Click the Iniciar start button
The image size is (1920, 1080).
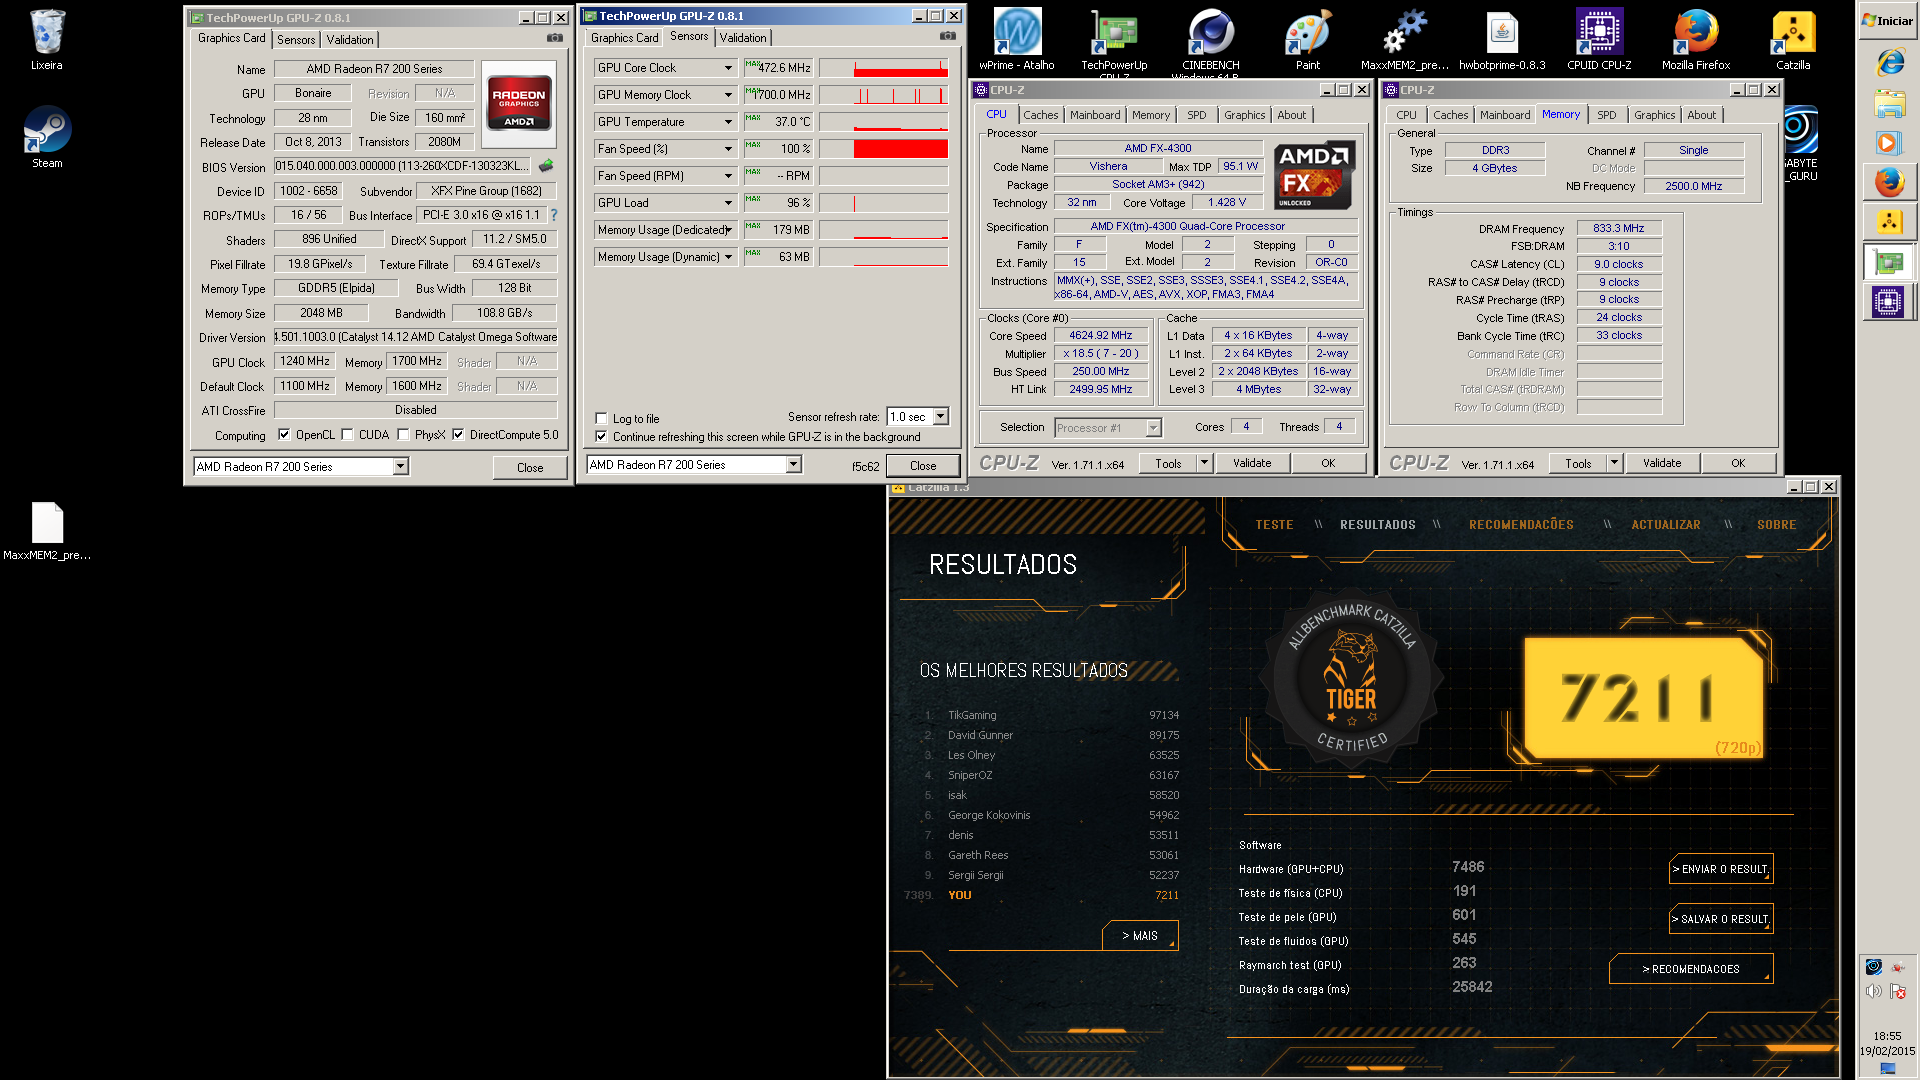pos(1888,20)
